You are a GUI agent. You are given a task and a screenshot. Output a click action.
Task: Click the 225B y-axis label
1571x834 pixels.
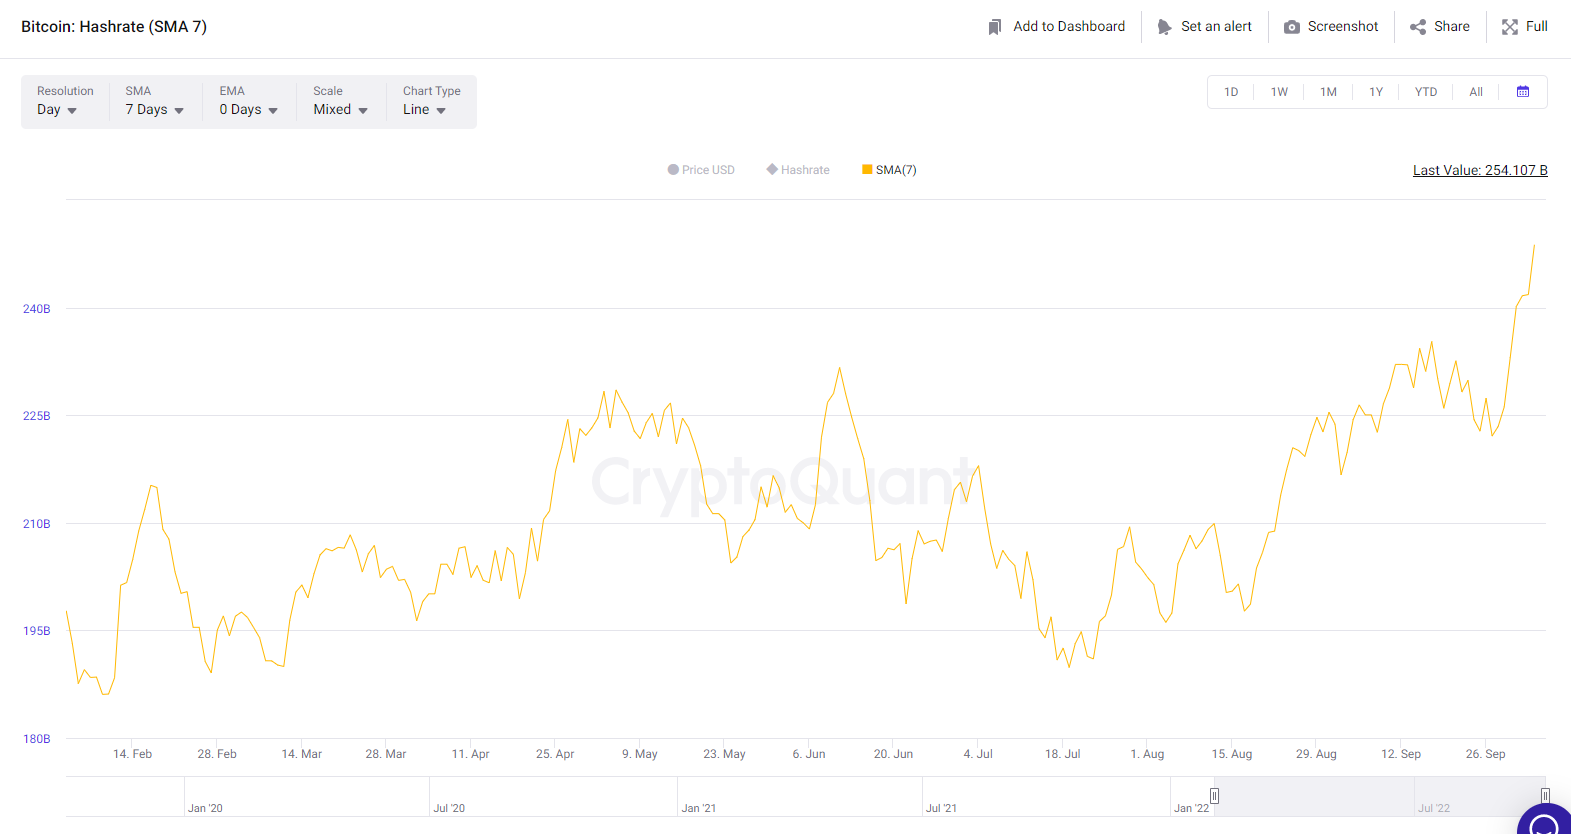(37, 416)
